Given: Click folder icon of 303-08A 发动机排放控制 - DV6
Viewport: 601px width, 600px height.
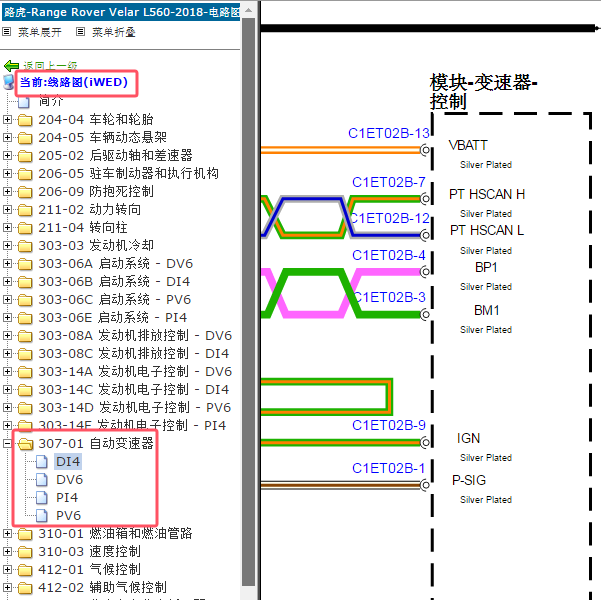Looking at the screenshot, I should [x=25, y=336].
